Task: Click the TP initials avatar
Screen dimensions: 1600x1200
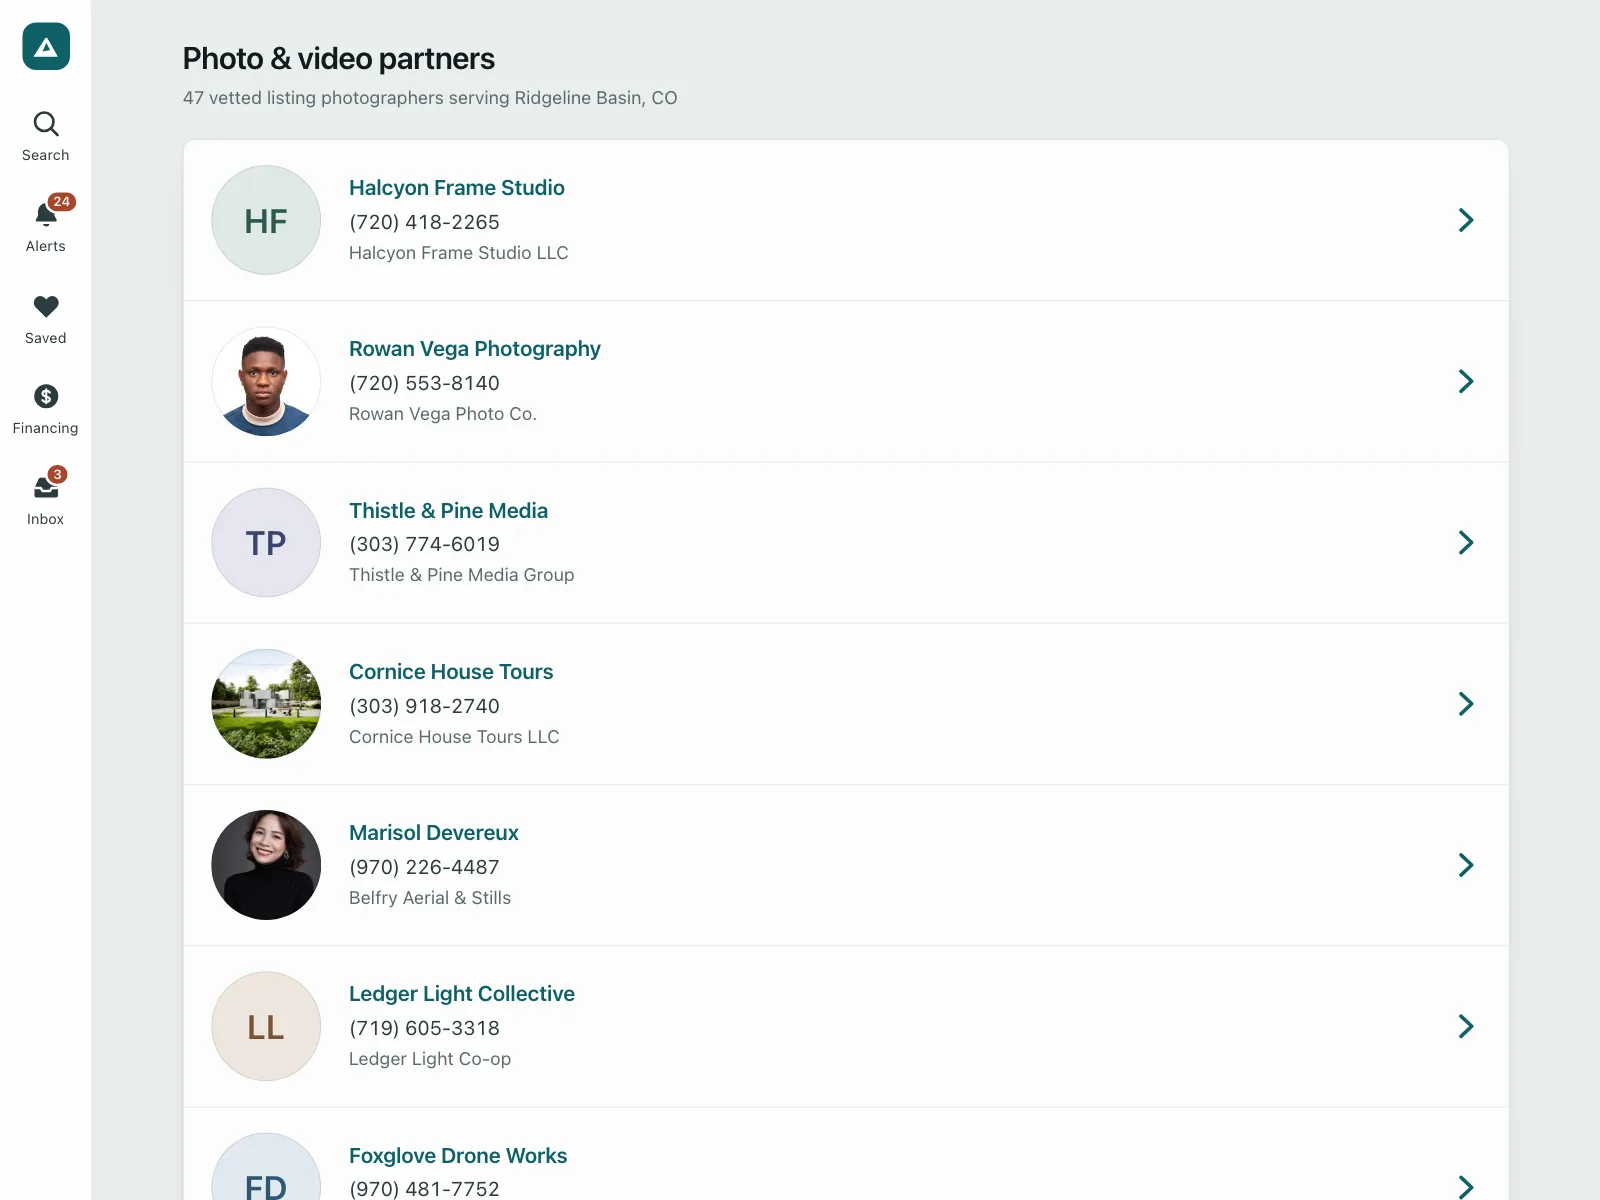Action: pyautogui.click(x=266, y=542)
